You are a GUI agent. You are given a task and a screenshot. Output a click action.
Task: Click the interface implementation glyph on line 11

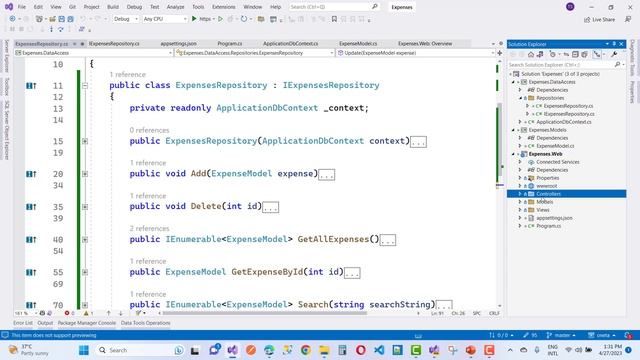click(31, 86)
